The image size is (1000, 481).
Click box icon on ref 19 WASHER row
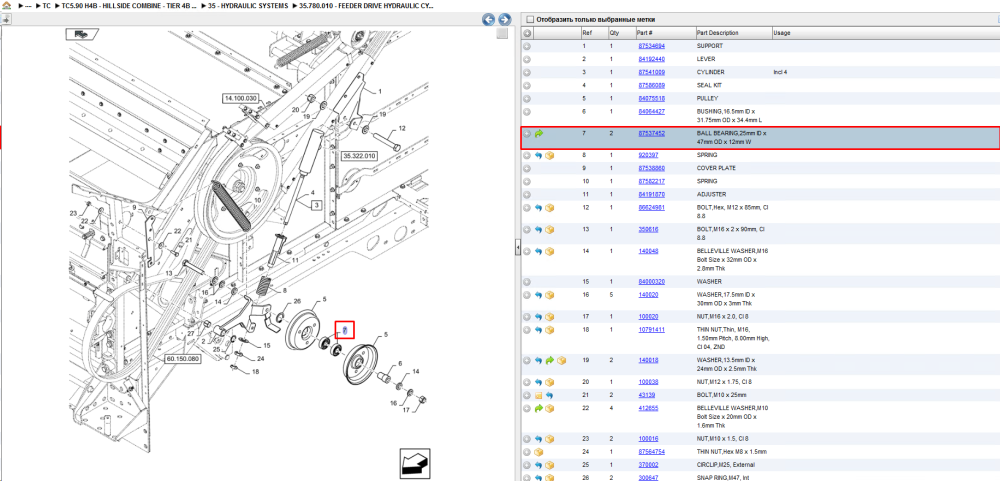click(561, 360)
